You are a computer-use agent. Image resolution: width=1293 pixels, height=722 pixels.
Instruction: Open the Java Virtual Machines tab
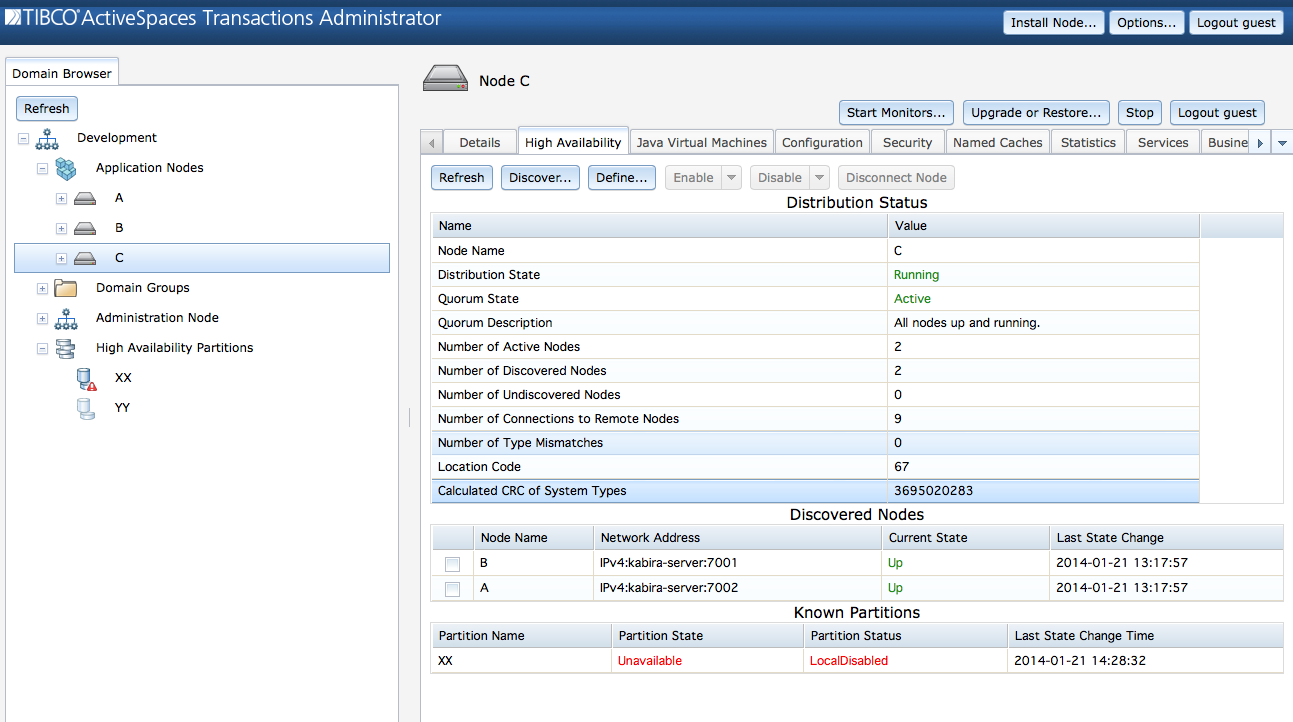[701, 141]
